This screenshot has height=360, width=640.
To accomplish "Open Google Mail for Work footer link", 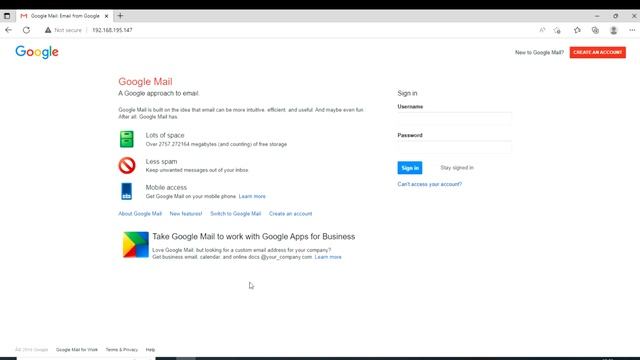I will 77,349.
